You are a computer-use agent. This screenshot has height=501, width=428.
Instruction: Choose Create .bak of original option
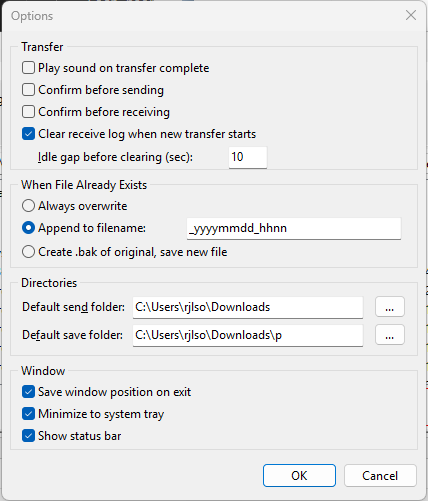28,252
